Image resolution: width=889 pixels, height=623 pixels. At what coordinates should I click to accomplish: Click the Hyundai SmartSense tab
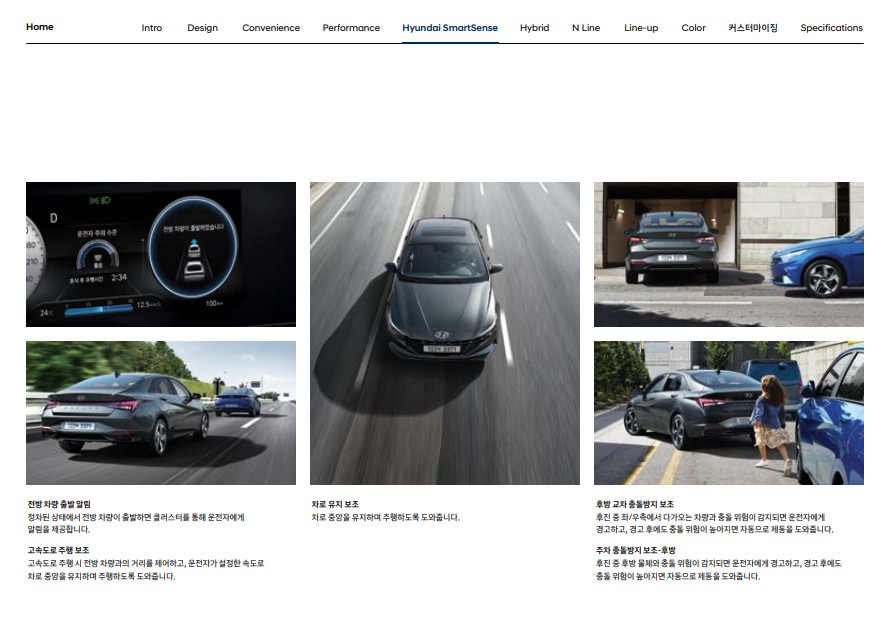pos(450,28)
